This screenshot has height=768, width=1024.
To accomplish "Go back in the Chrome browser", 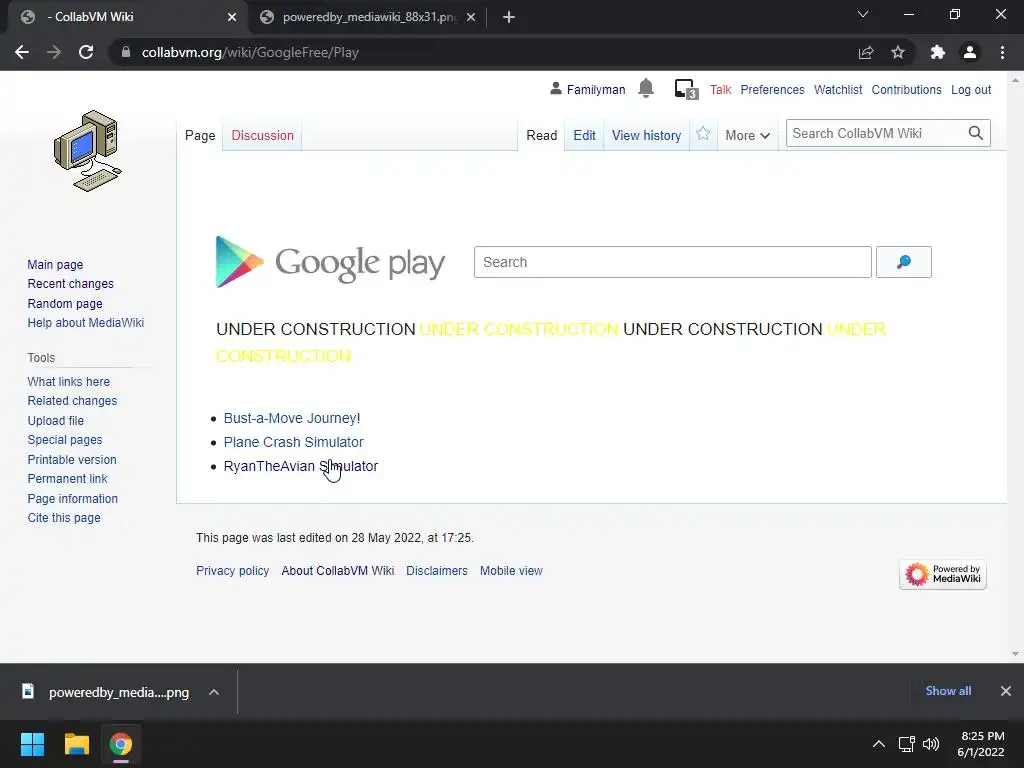I will click(x=22, y=52).
